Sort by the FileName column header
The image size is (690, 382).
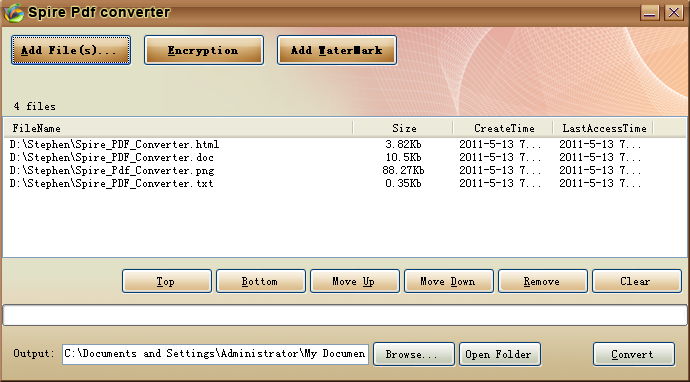tap(178, 128)
